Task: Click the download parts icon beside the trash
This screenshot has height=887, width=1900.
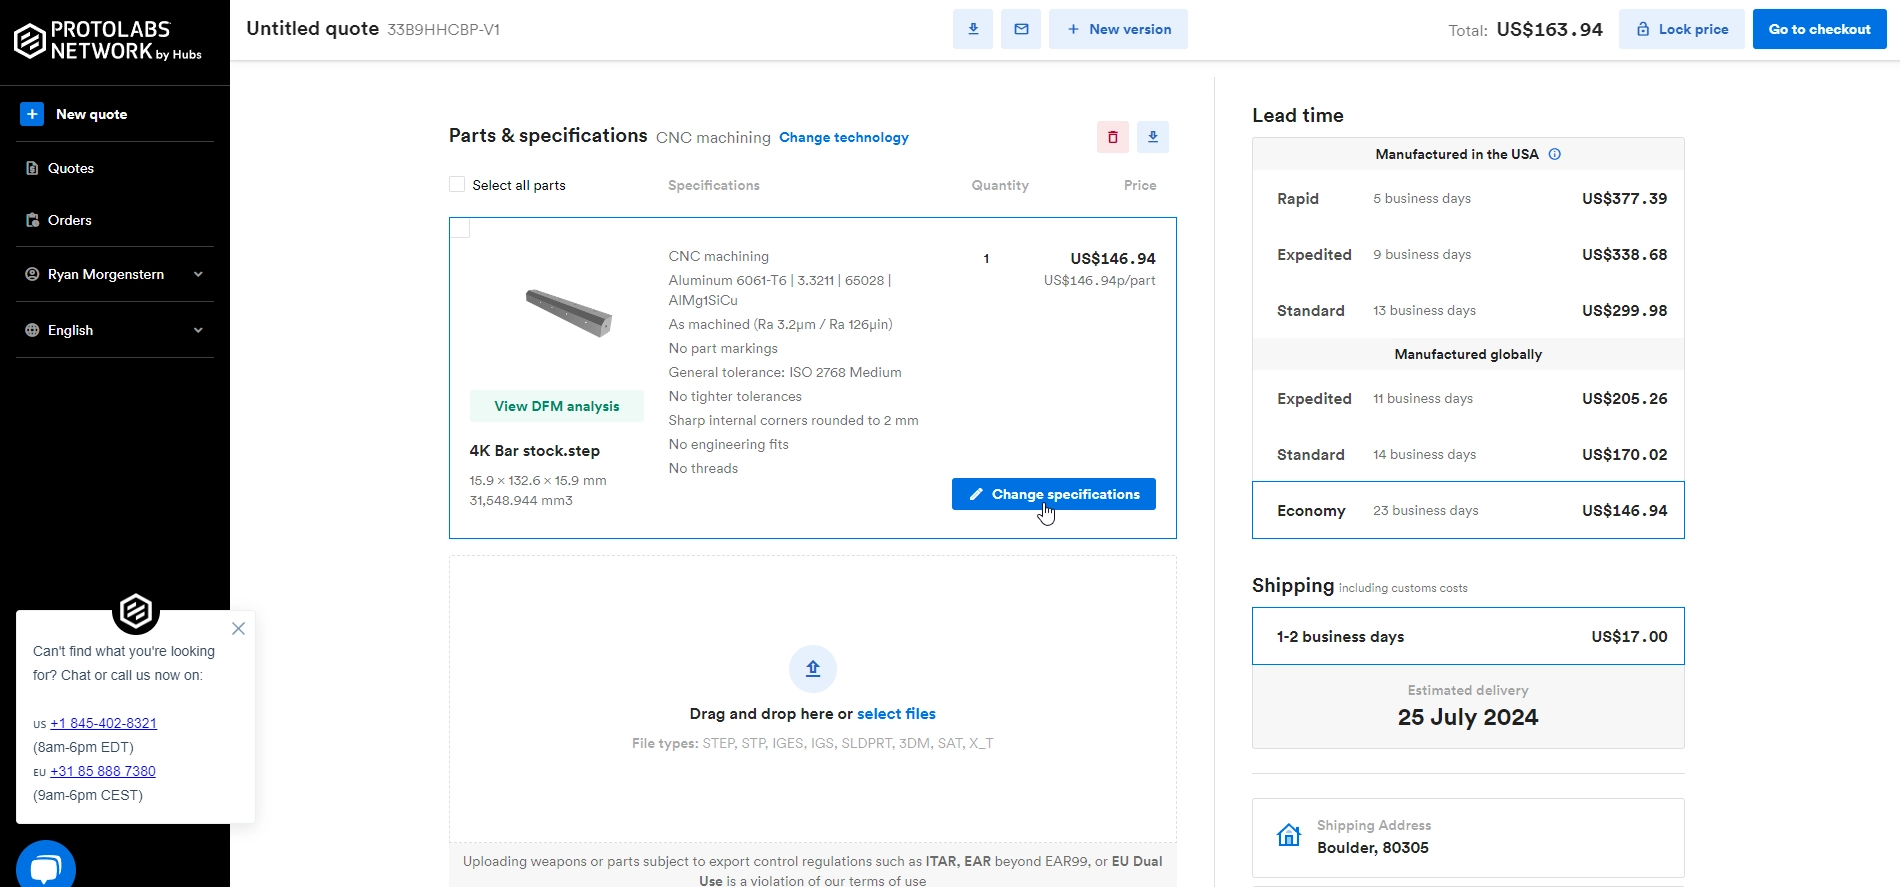Action: click(x=1153, y=137)
